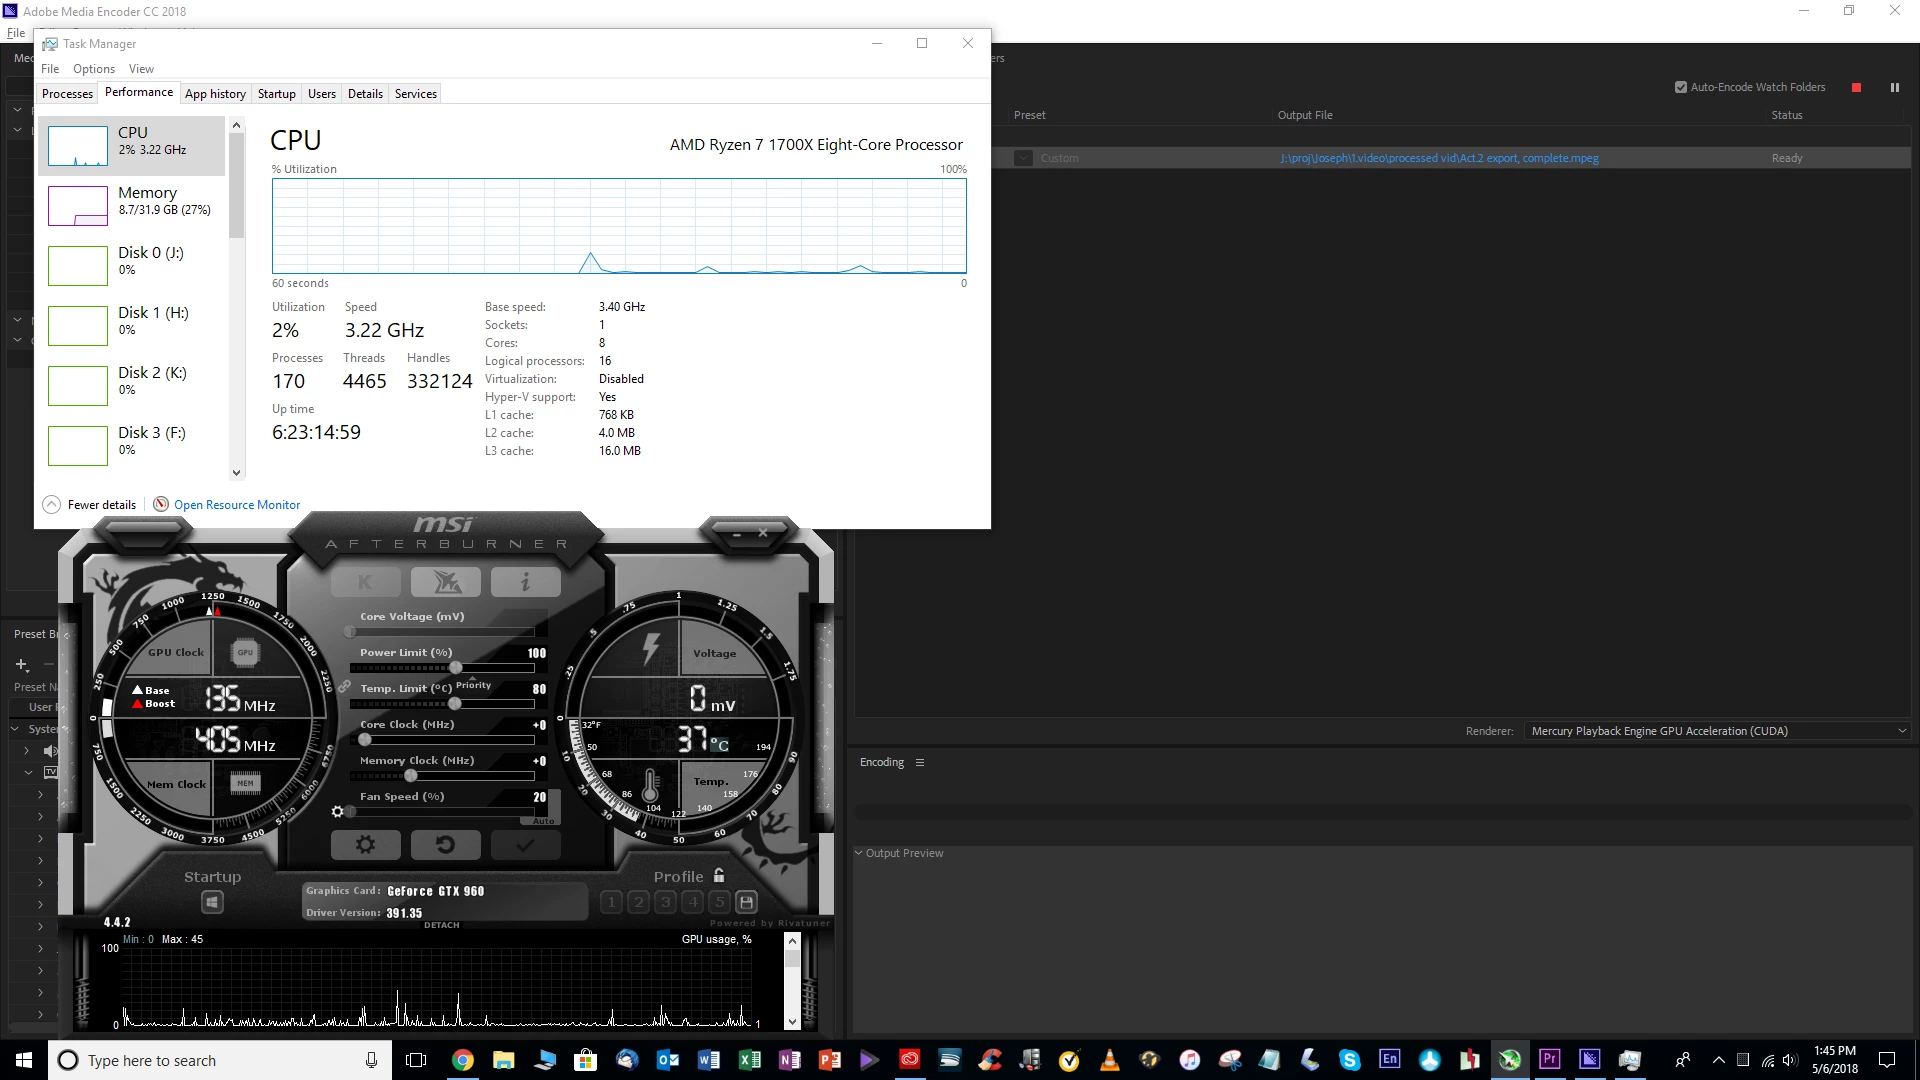Toggle Apply at Windows Startup button

pos(212,902)
